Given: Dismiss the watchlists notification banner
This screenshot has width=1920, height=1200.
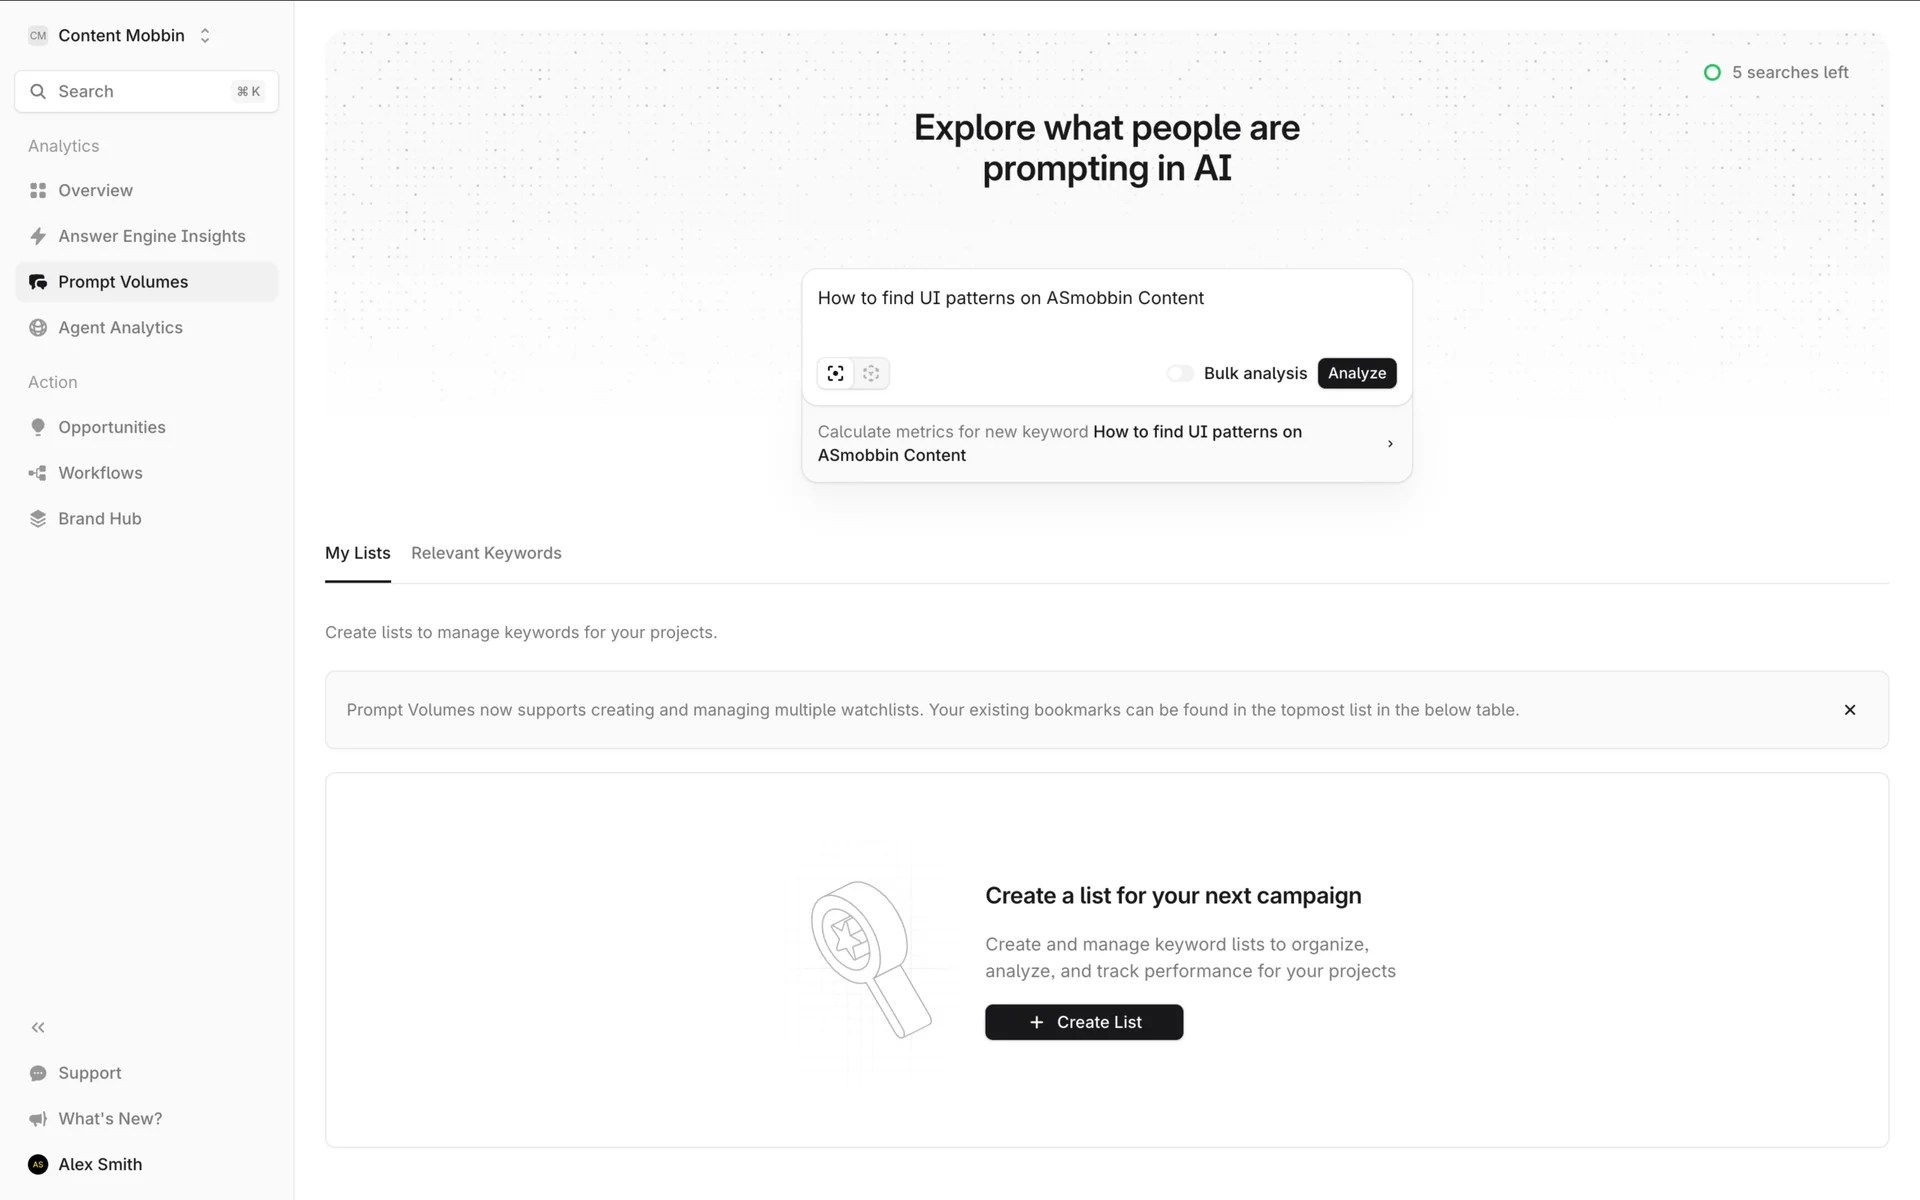Looking at the screenshot, I should (1849, 710).
